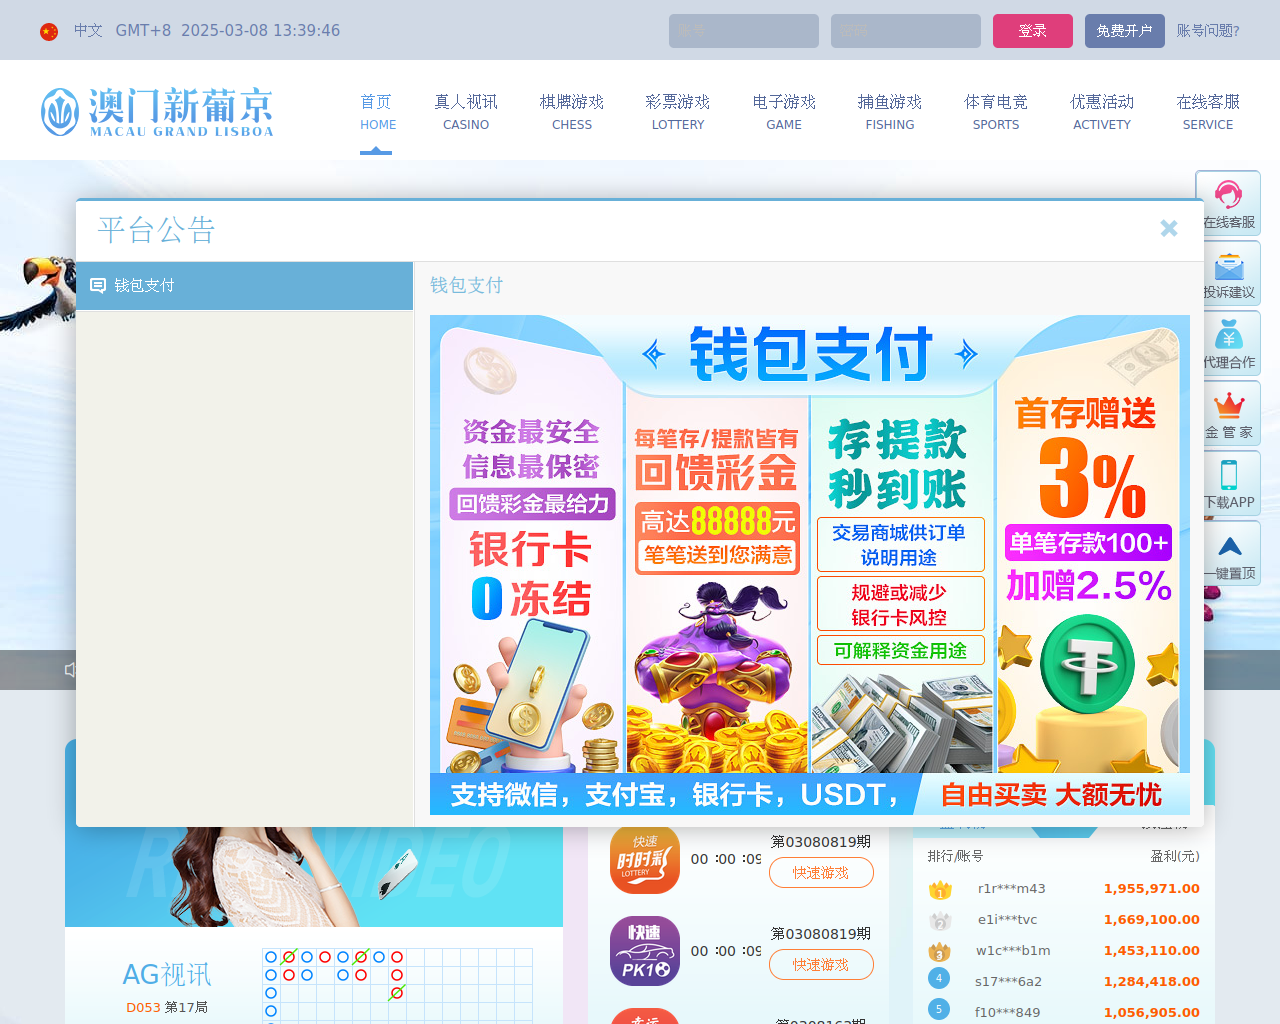Click the speaker icon on the notice bar

click(x=70, y=669)
